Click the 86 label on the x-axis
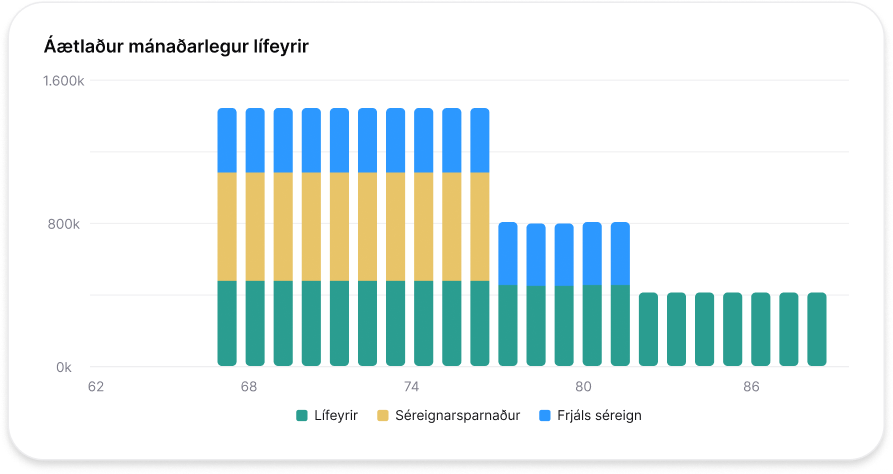The image size is (893, 474). [x=751, y=387]
